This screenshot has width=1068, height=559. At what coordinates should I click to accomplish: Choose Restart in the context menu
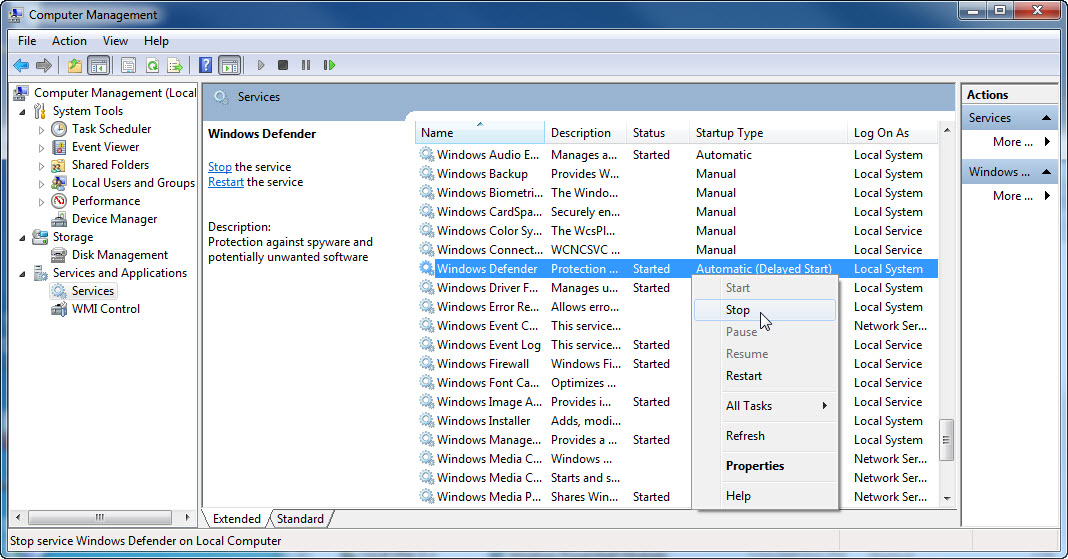765,376
